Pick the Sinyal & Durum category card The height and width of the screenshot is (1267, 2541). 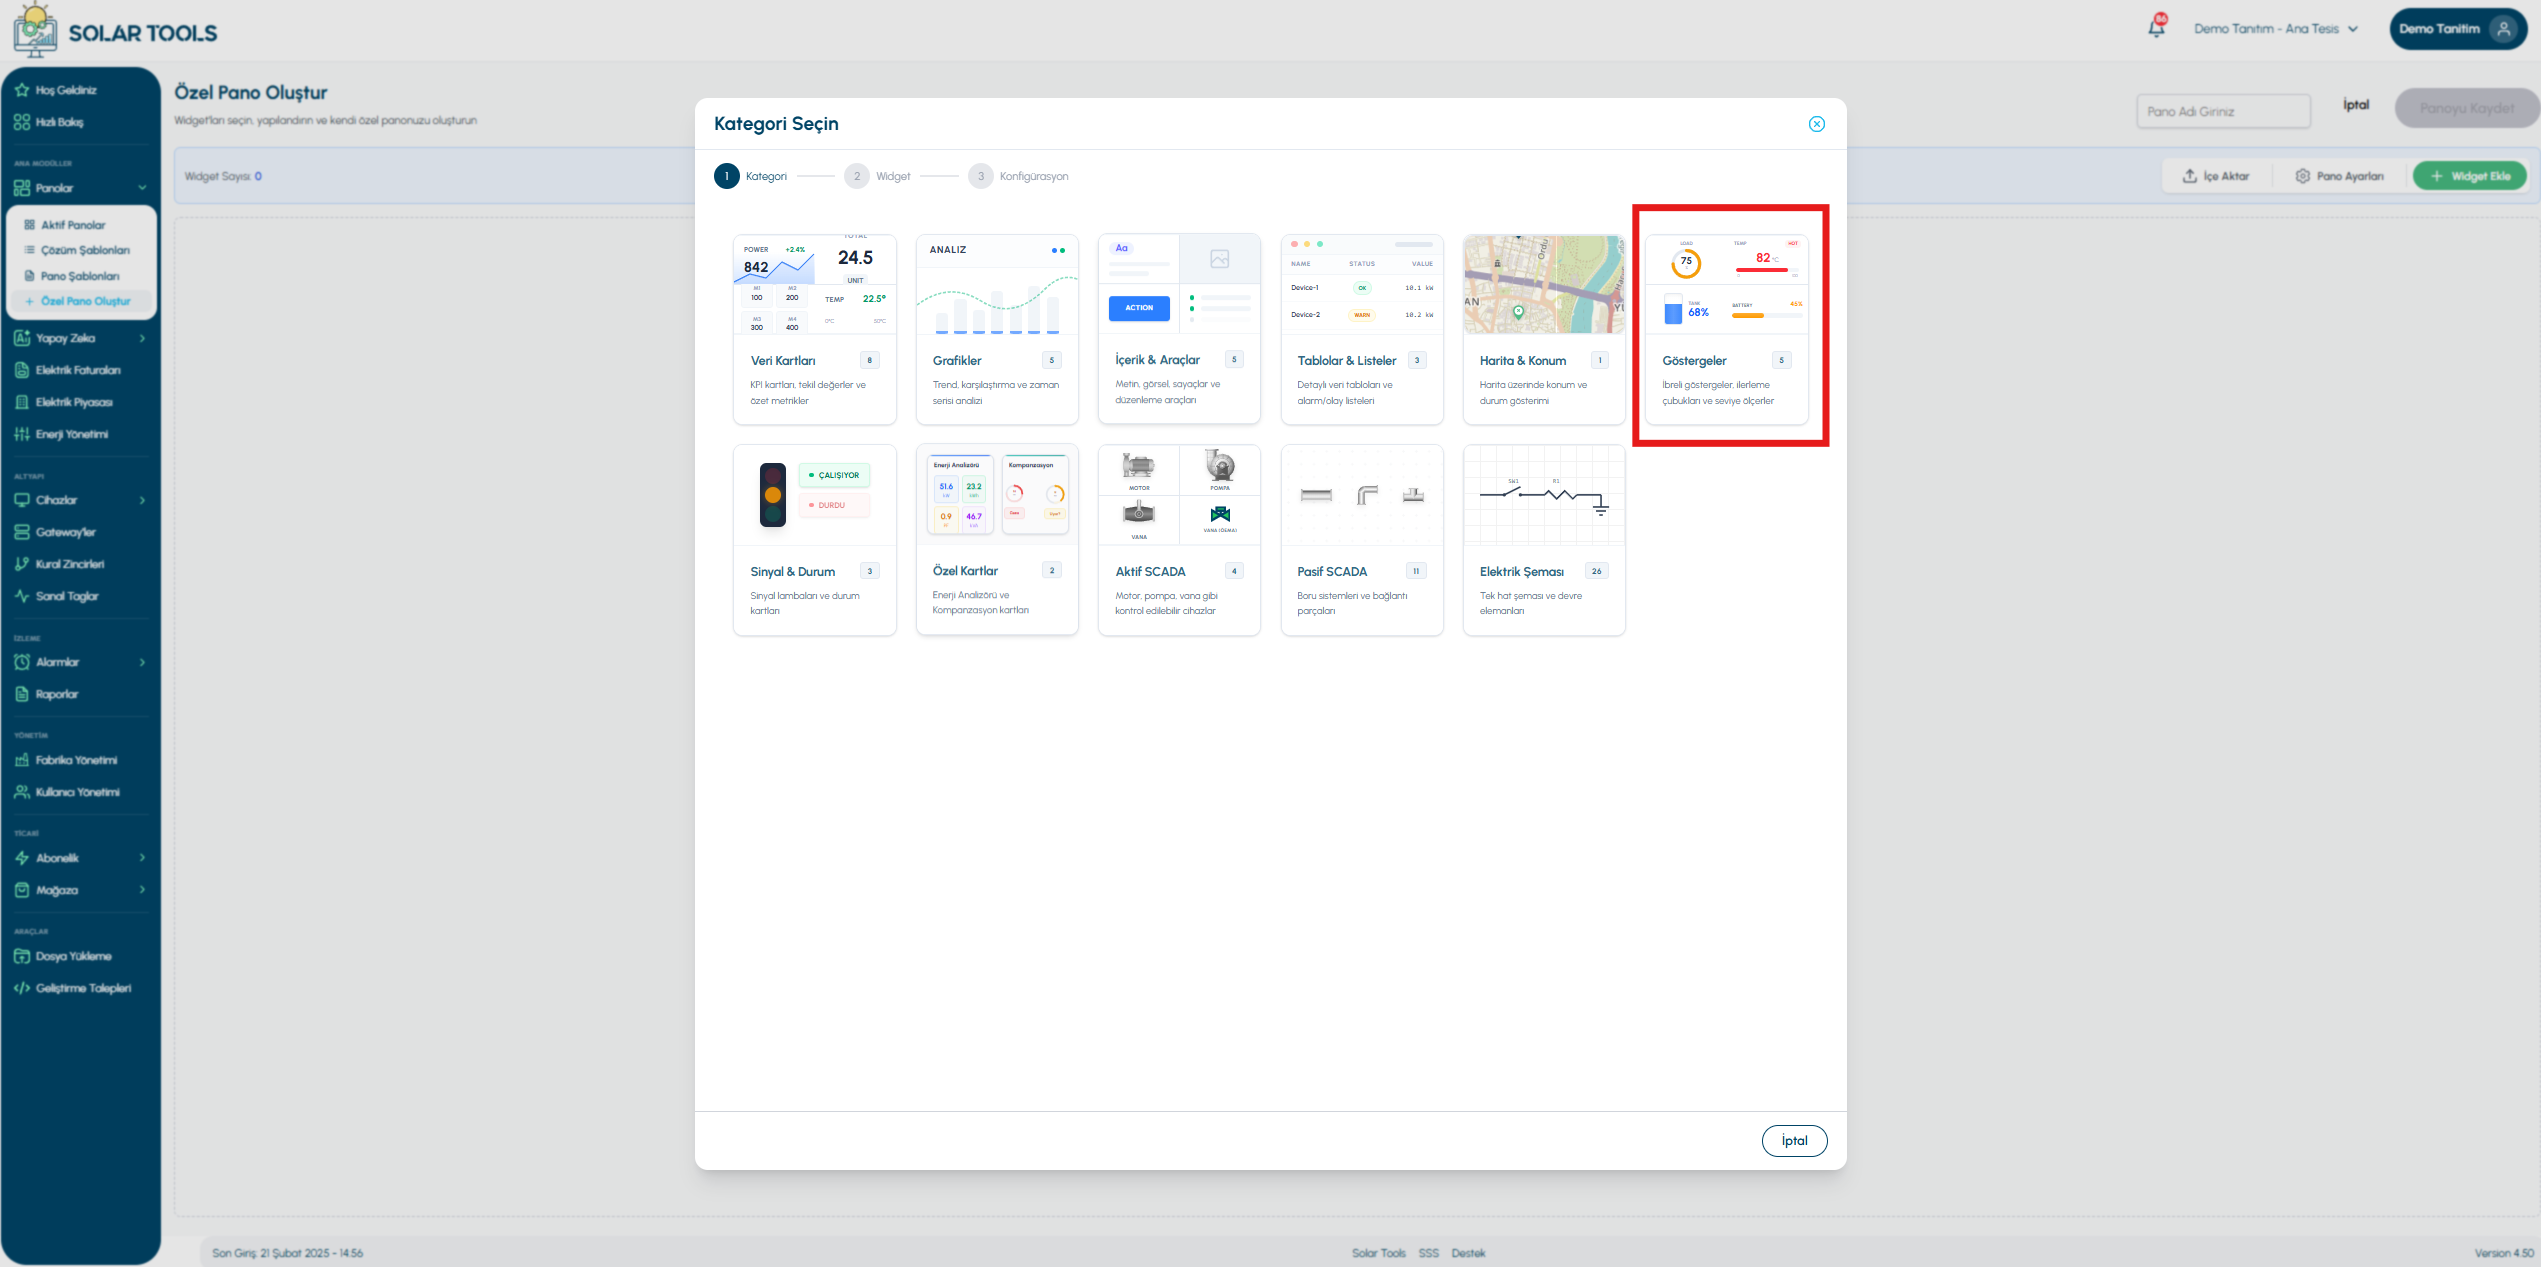click(814, 540)
